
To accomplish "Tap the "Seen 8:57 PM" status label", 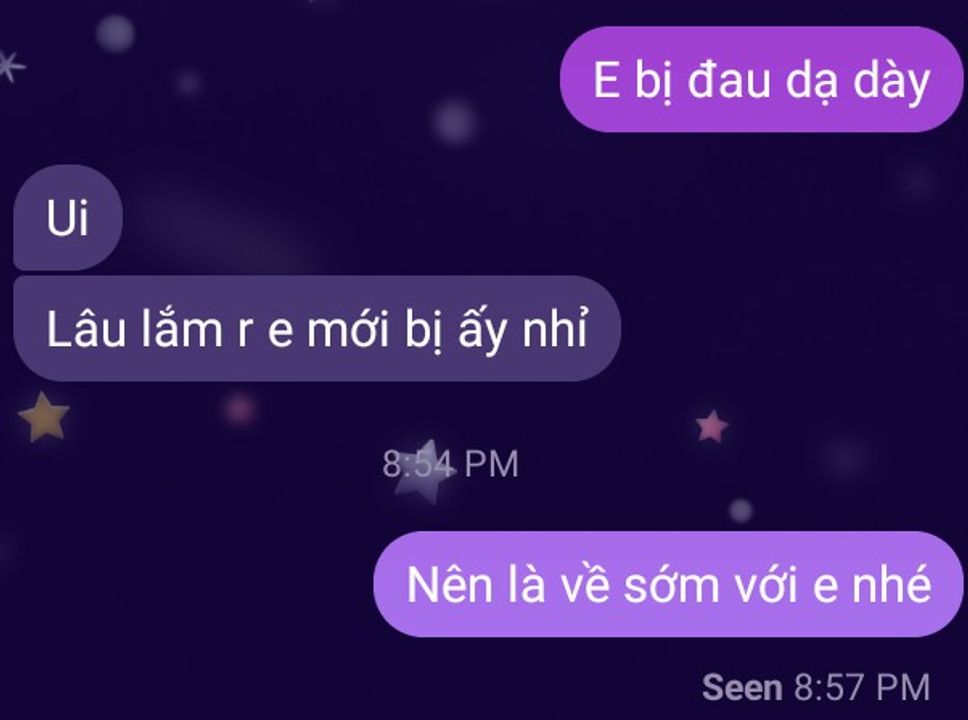I will pos(816,687).
